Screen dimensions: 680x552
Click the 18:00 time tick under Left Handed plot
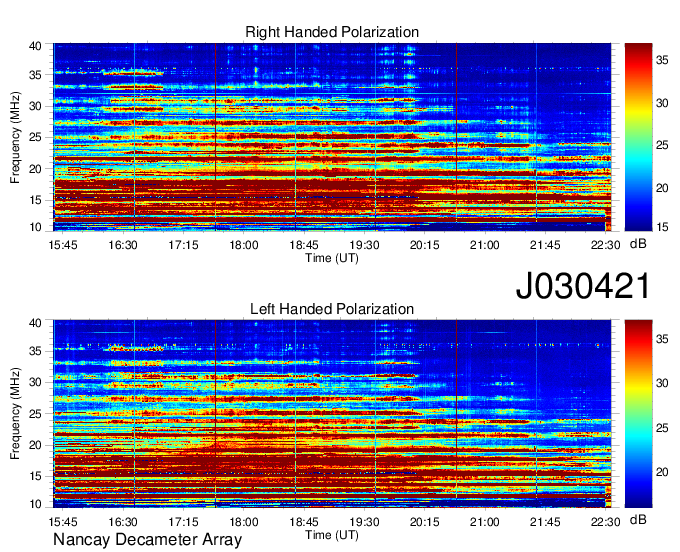coord(244,522)
